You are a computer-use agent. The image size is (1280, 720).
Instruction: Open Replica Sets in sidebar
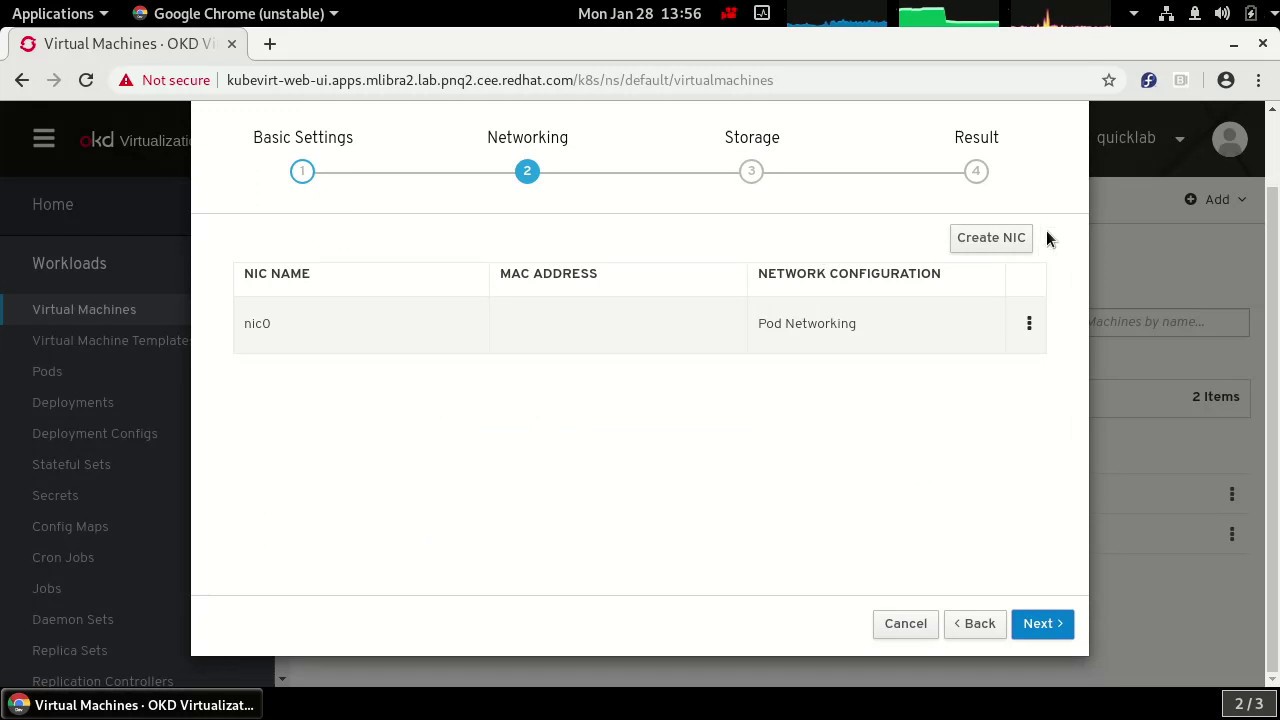coord(70,650)
